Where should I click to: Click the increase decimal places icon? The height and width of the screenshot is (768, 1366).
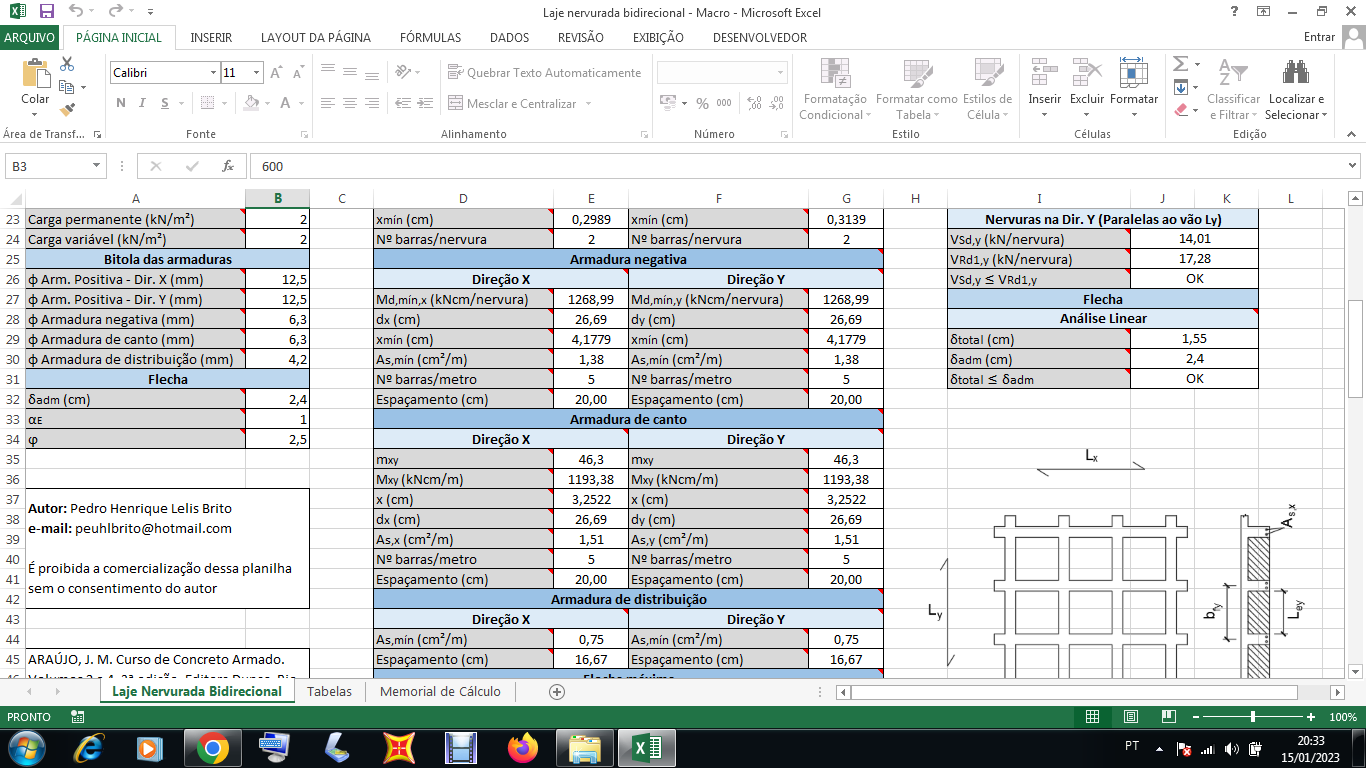tap(753, 103)
